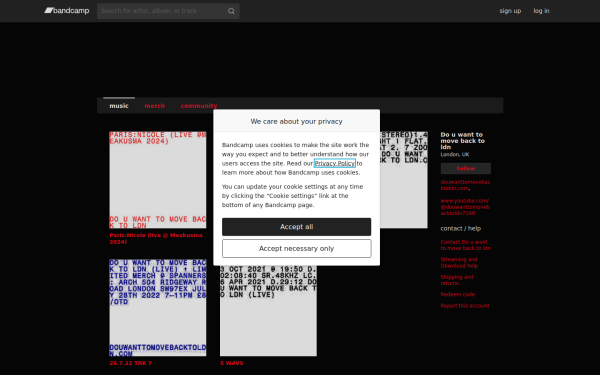
Task: Focus the artist, album, or track search field
Action: click(168, 11)
